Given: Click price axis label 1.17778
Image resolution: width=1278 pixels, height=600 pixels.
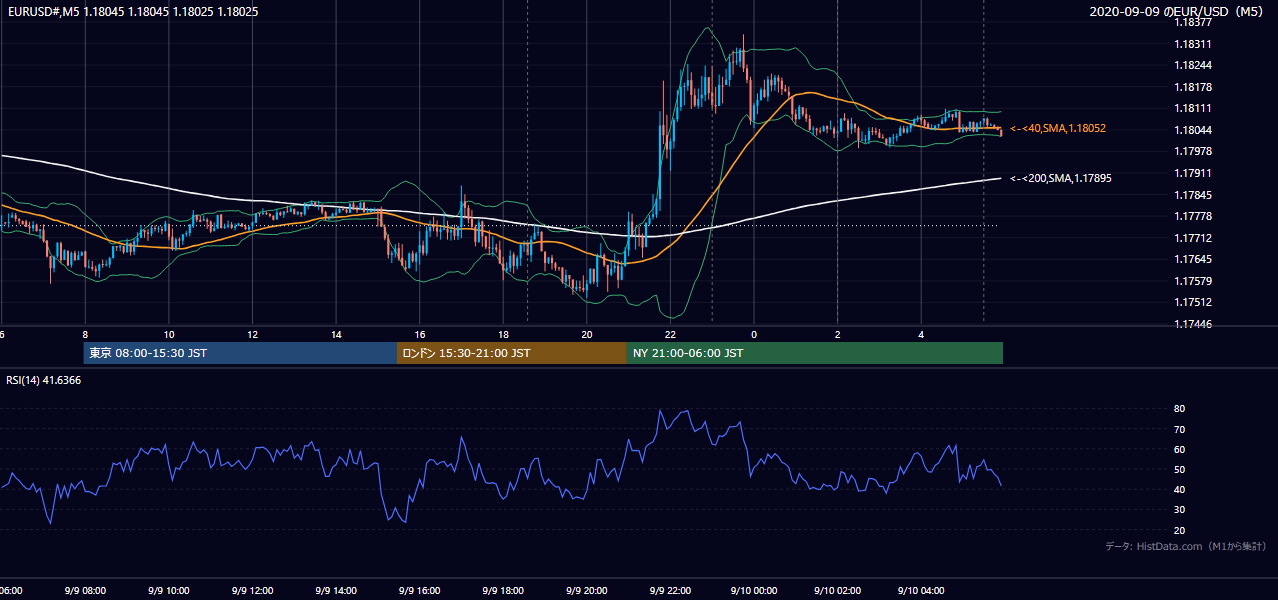Looking at the screenshot, I should point(1193,216).
